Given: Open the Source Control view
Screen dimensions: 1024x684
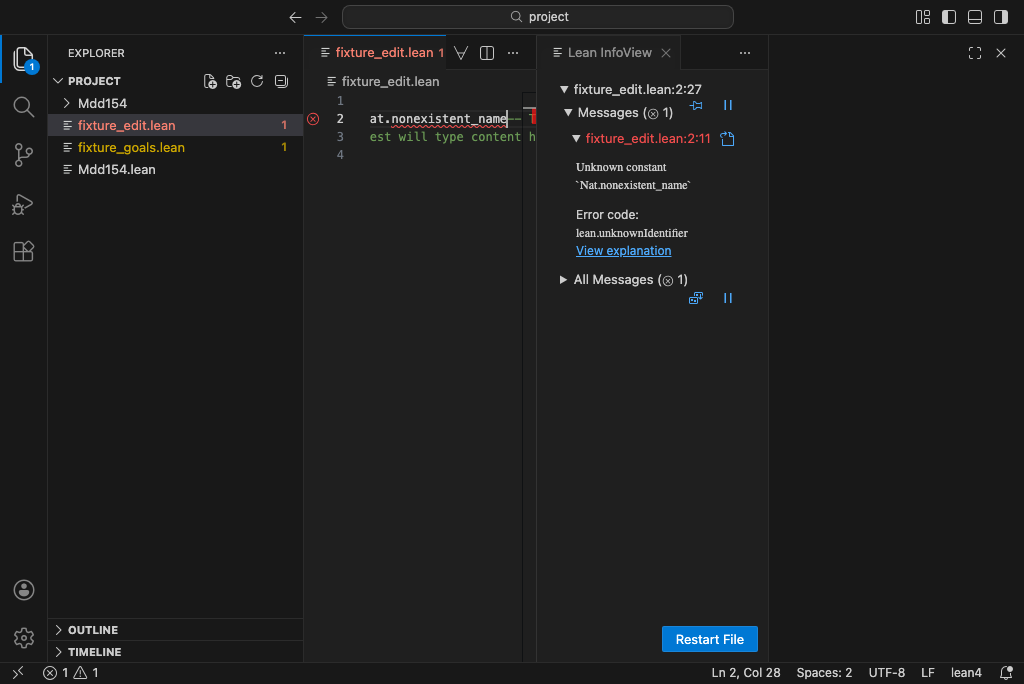Looking at the screenshot, I should (23, 155).
